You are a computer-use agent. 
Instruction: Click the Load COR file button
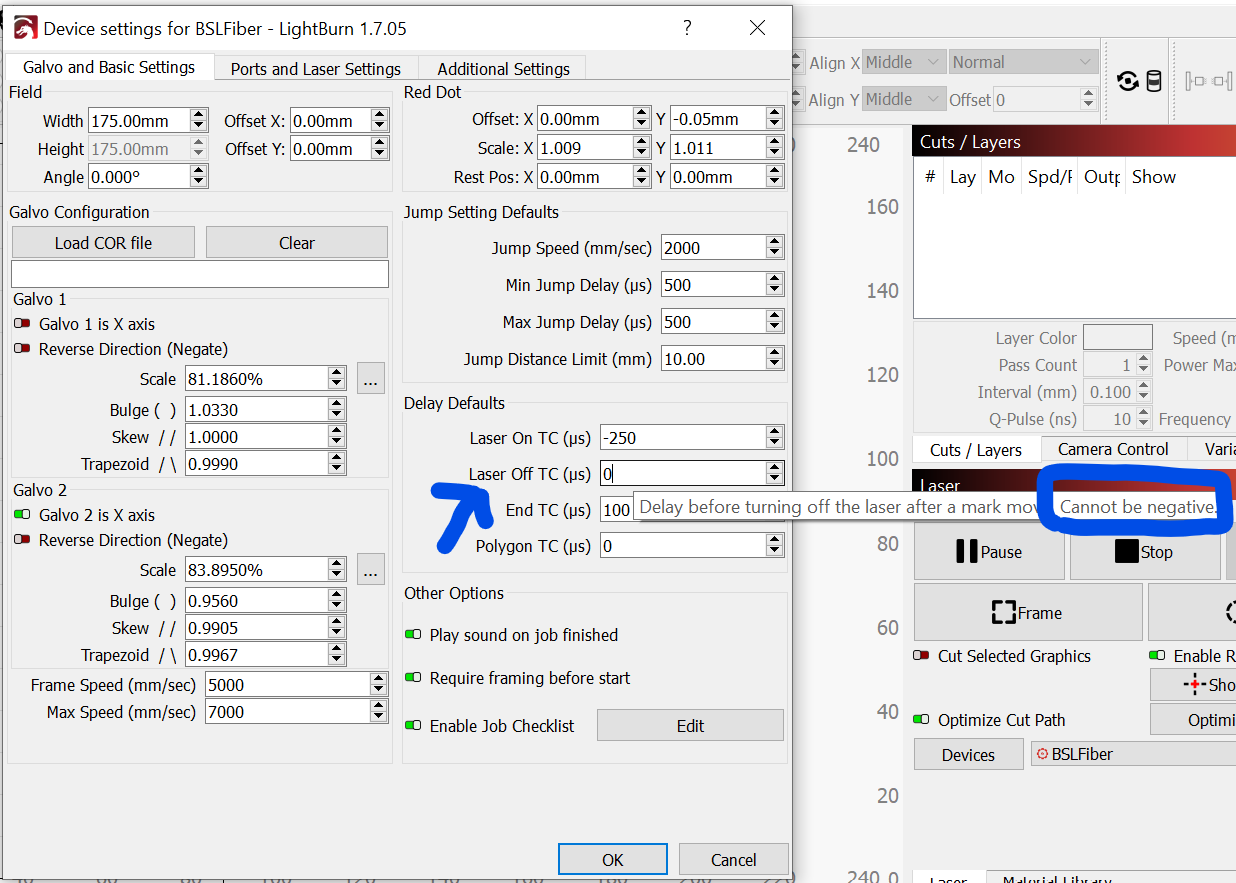[104, 243]
